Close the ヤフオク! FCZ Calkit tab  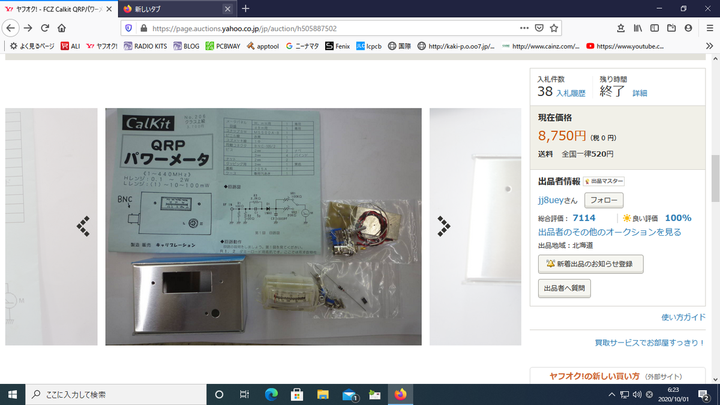coord(109,9)
